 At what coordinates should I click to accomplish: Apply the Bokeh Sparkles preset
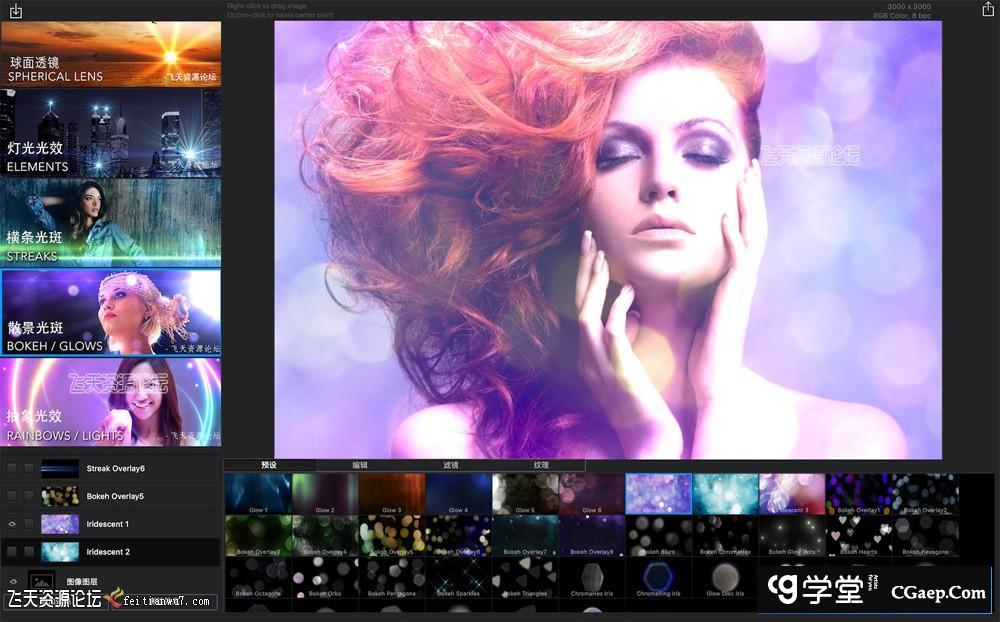click(457, 577)
